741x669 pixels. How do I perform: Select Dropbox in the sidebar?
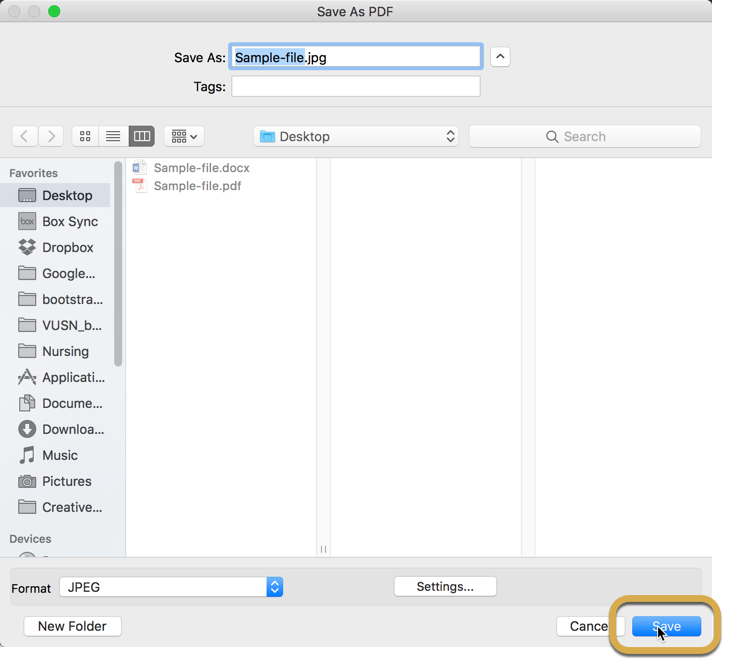67,247
